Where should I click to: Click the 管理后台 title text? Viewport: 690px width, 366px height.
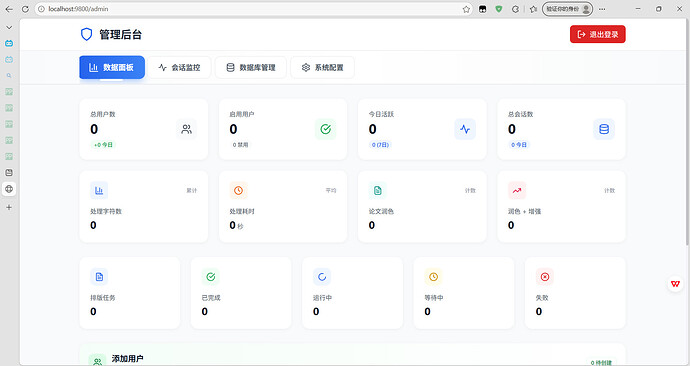click(120, 35)
